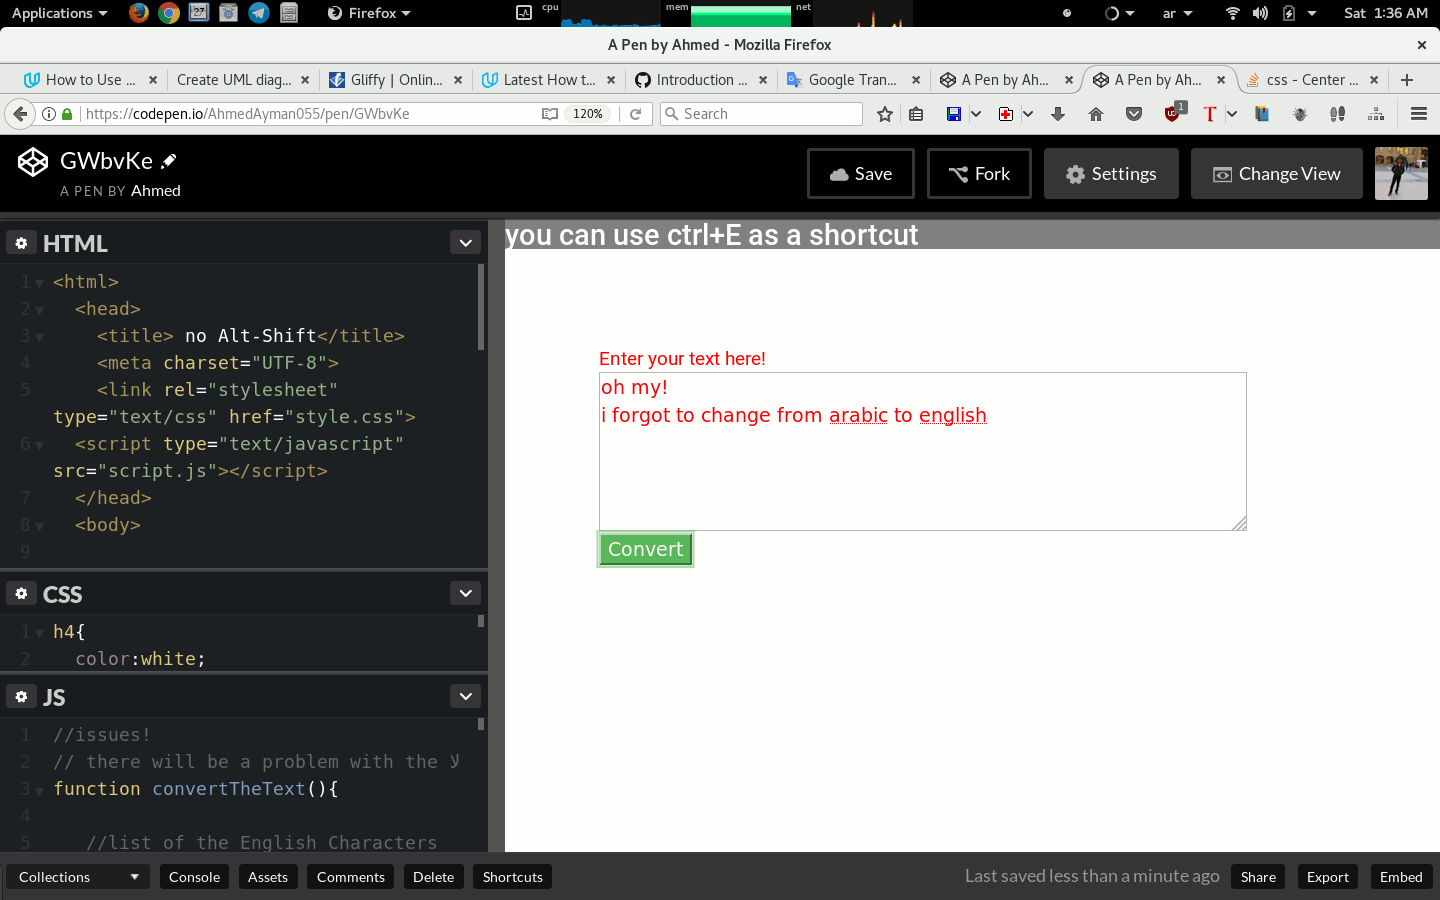Image resolution: width=1440 pixels, height=900 pixels.
Task: Switch 'ar' keyboard layout indicator
Action: (1177, 13)
